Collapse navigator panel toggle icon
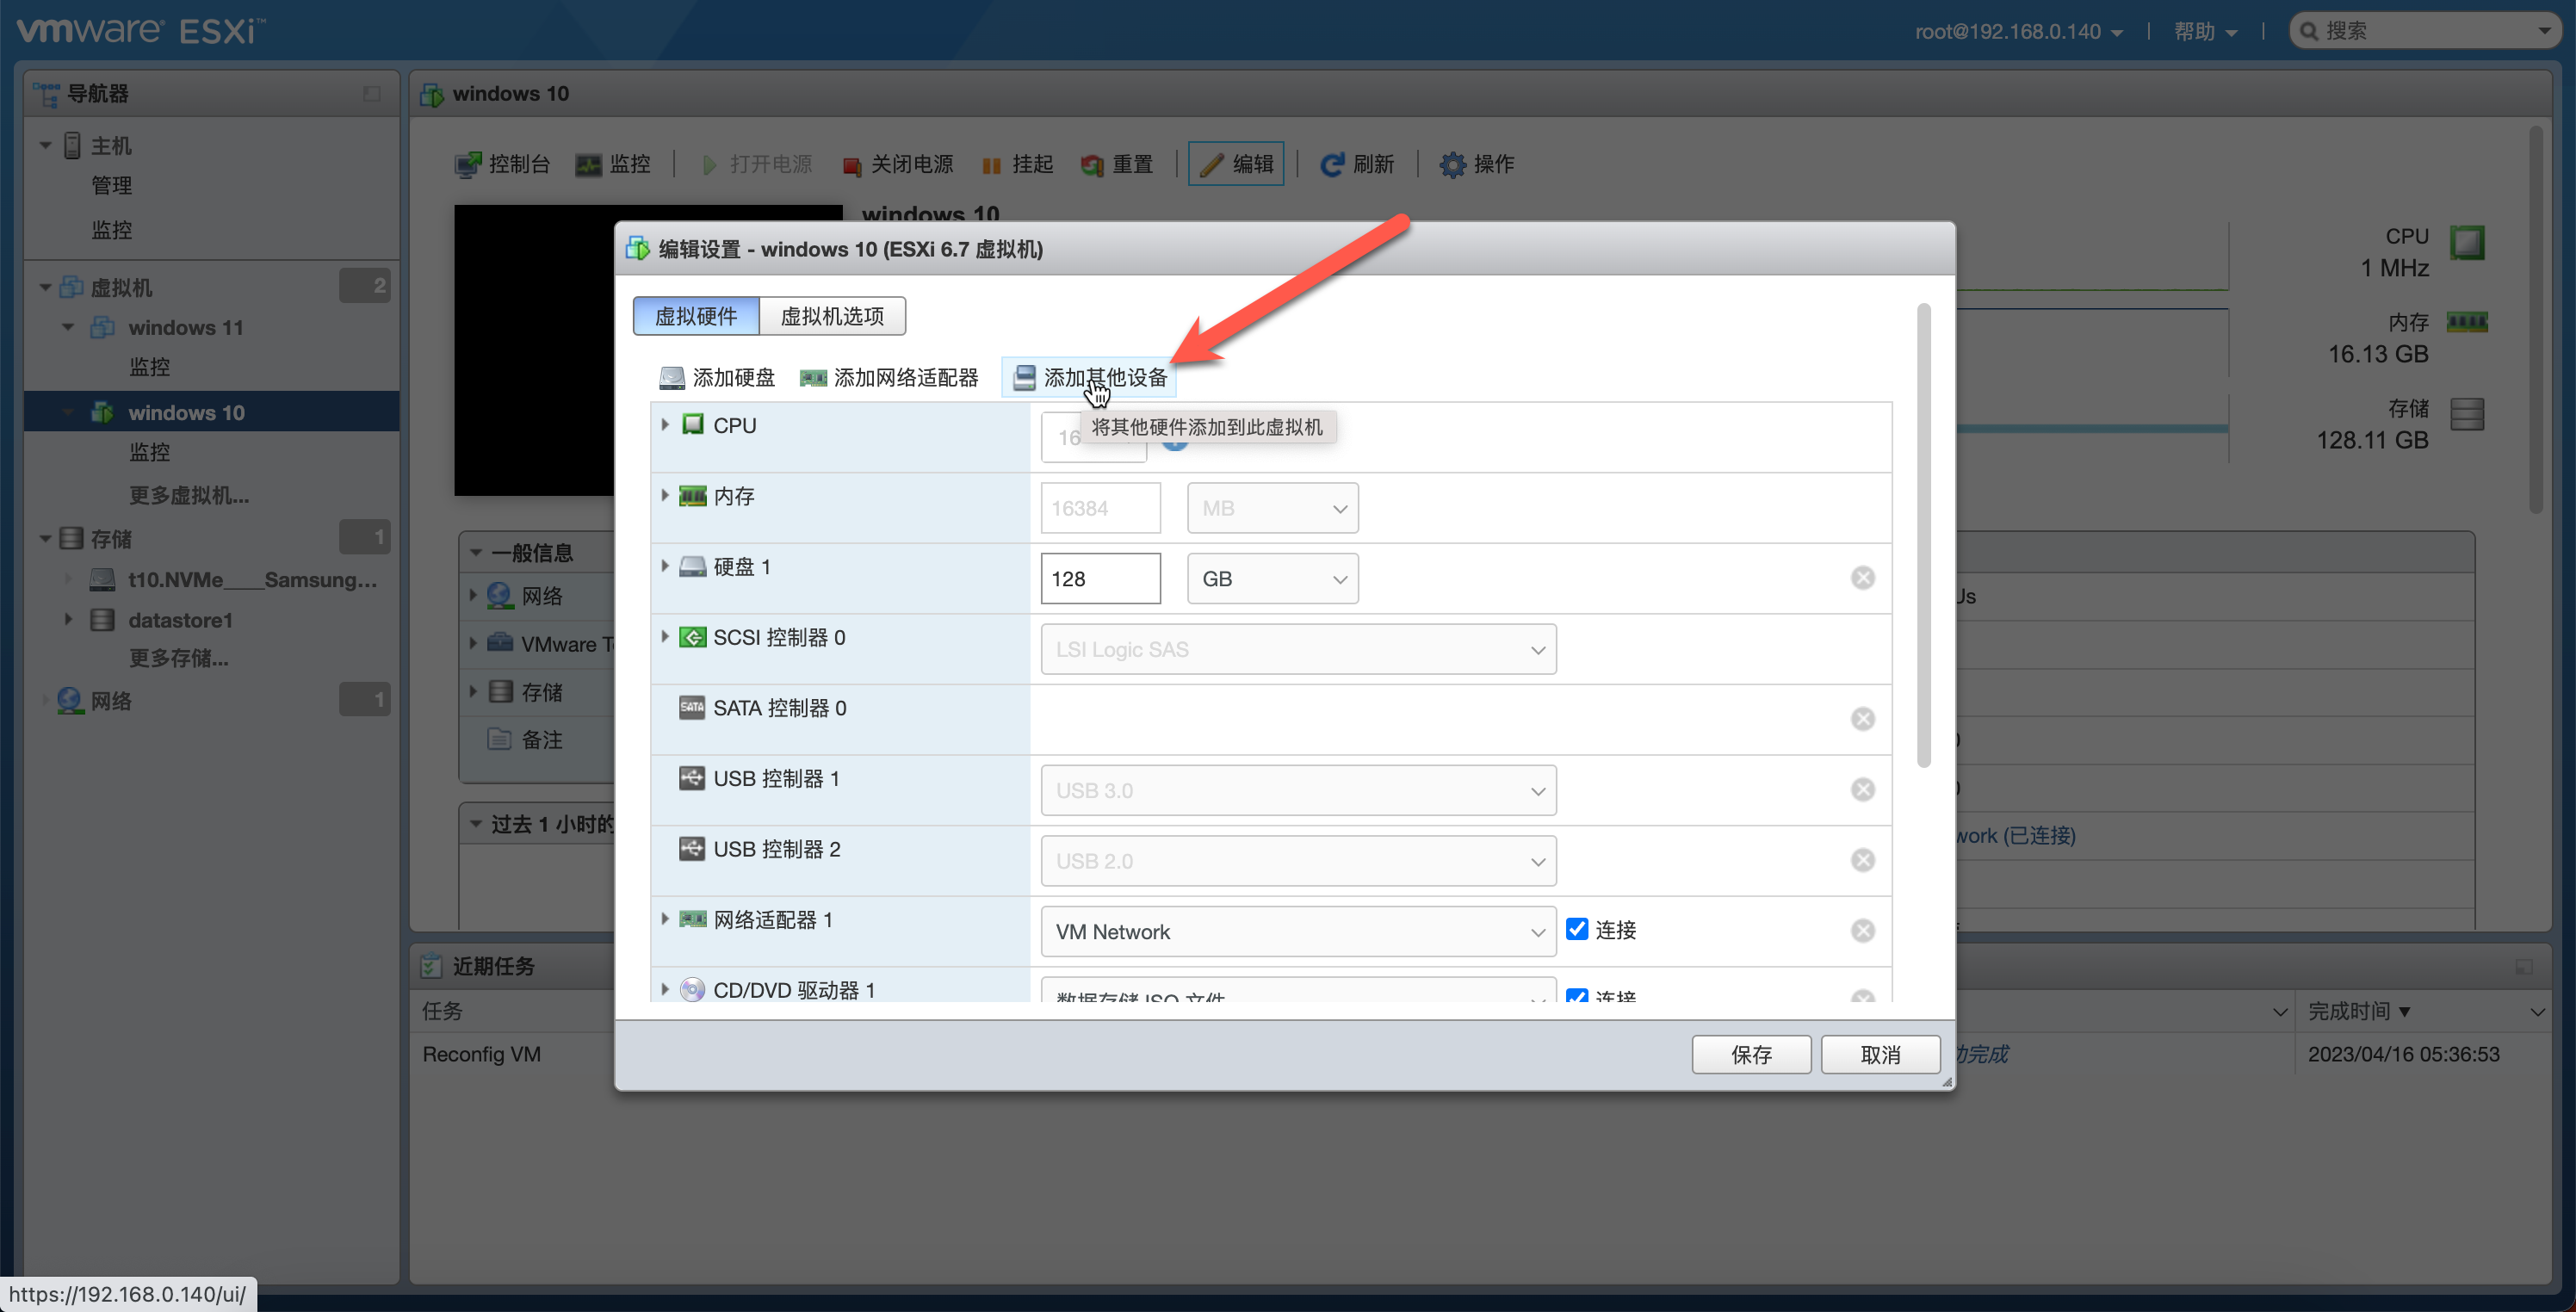2576x1312 pixels. (x=372, y=94)
